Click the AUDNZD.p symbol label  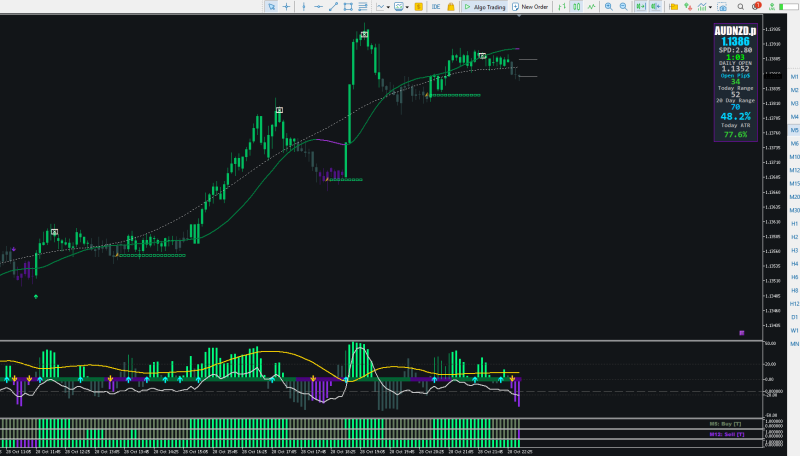pyautogui.click(x=735, y=31)
